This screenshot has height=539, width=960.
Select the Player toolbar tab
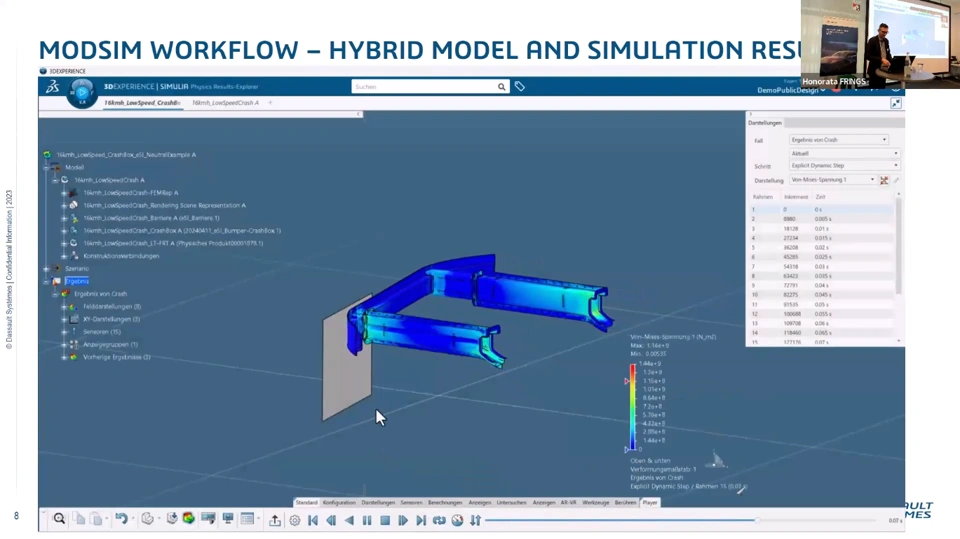point(650,502)
